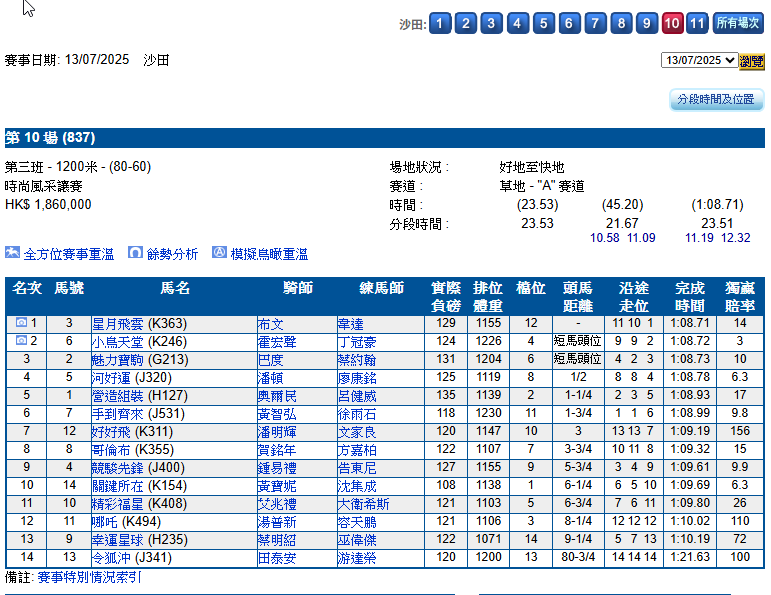
Task: Click the 模擬鳥瞰重溫 aerial view icon
Action: point(219,253)
